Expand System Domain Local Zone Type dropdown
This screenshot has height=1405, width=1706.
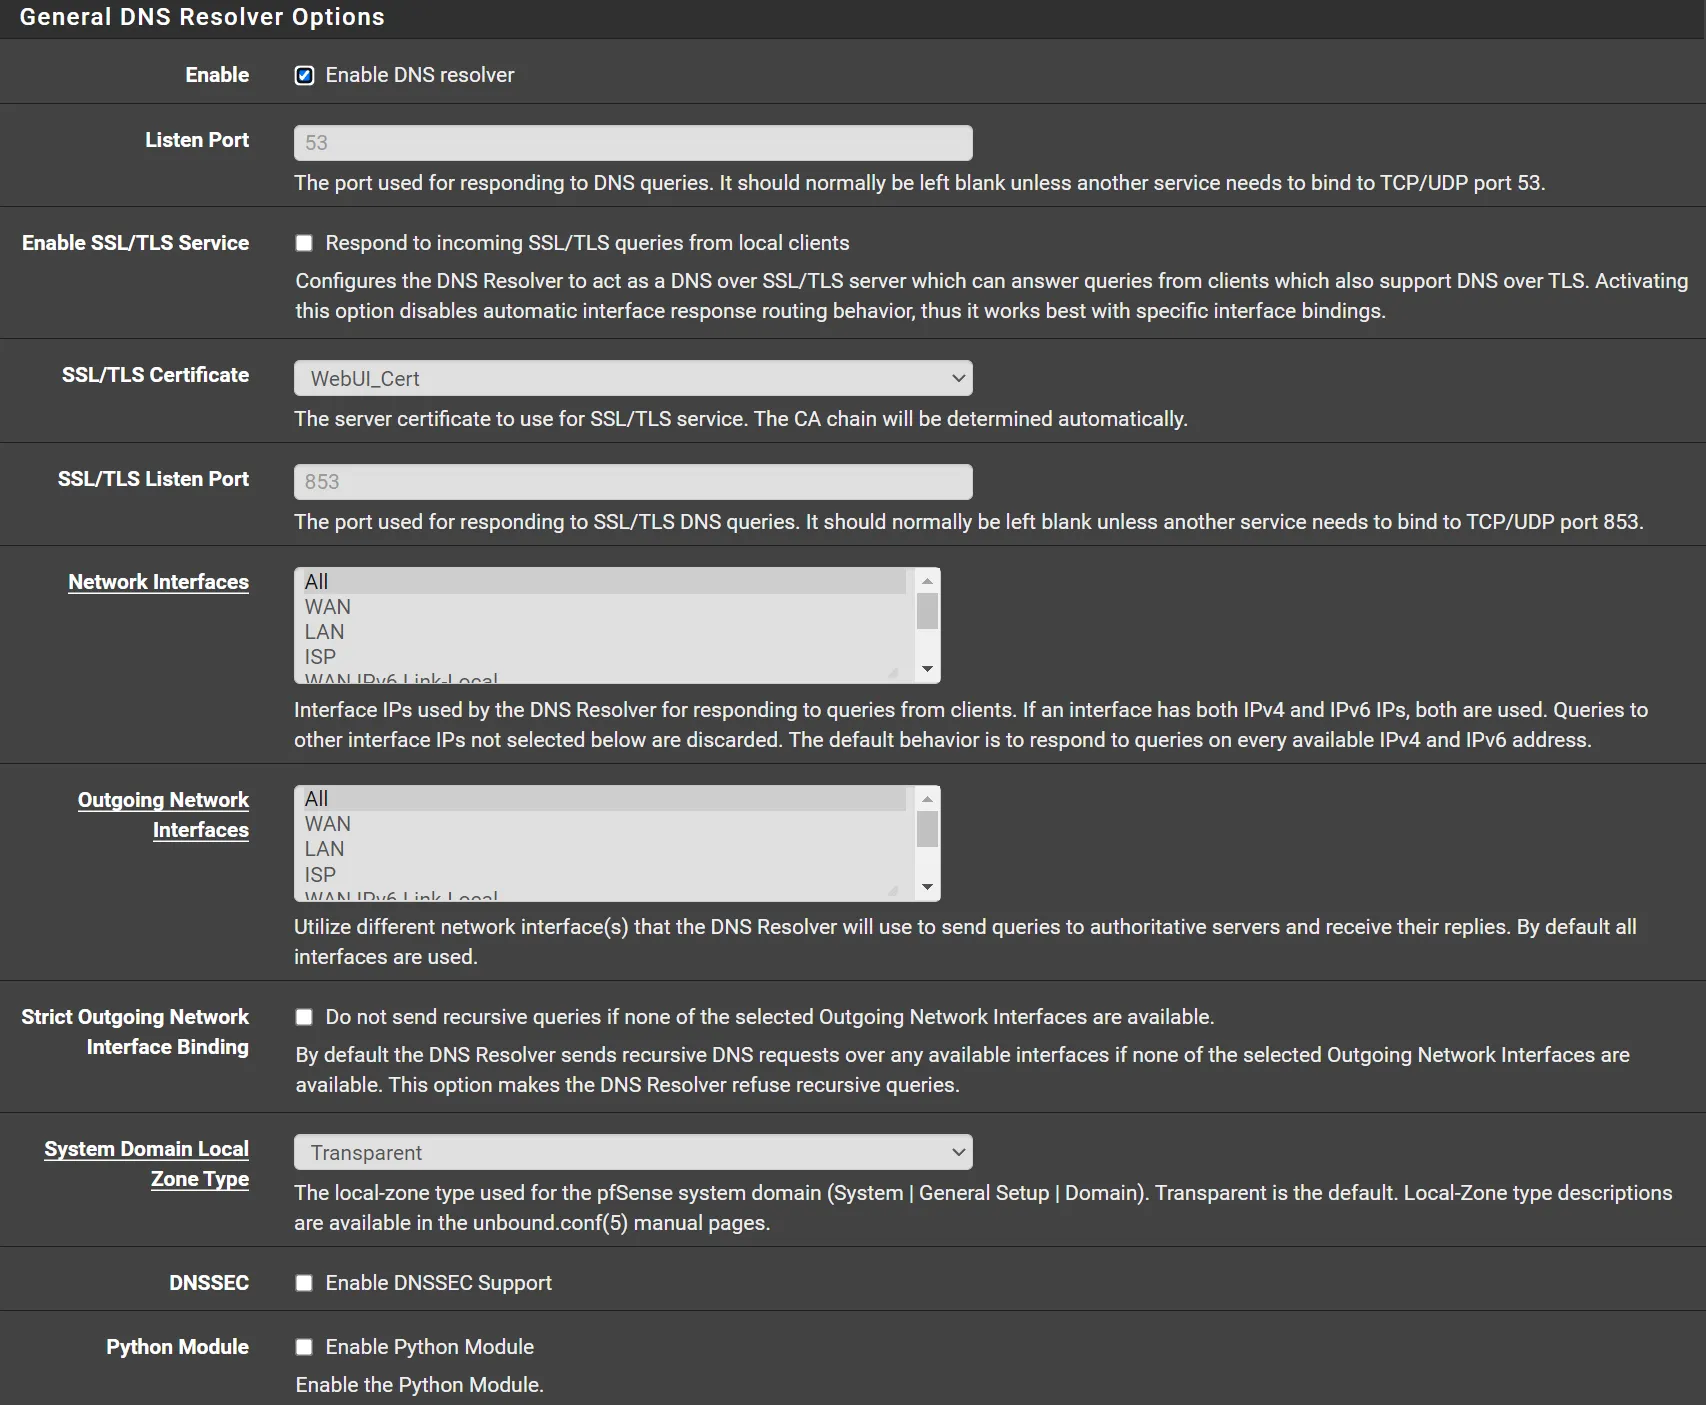(x=632, y=1152)
